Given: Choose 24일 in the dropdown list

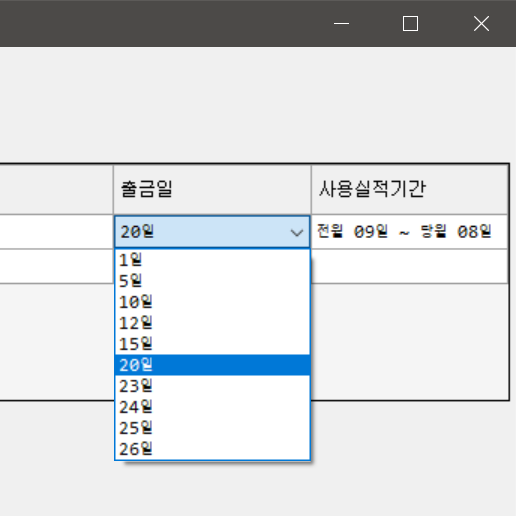Looking at the screenshot, I should [x=212, y=407].
